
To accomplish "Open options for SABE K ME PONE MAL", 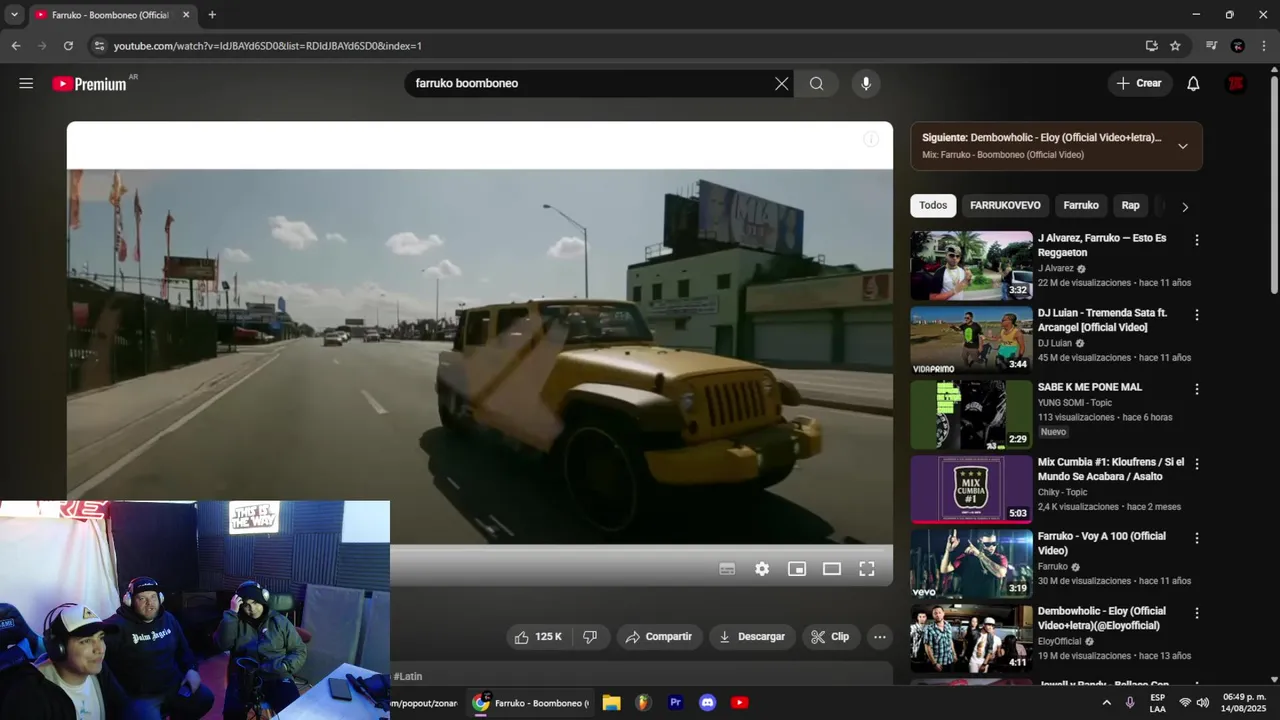I will 1196,389.
